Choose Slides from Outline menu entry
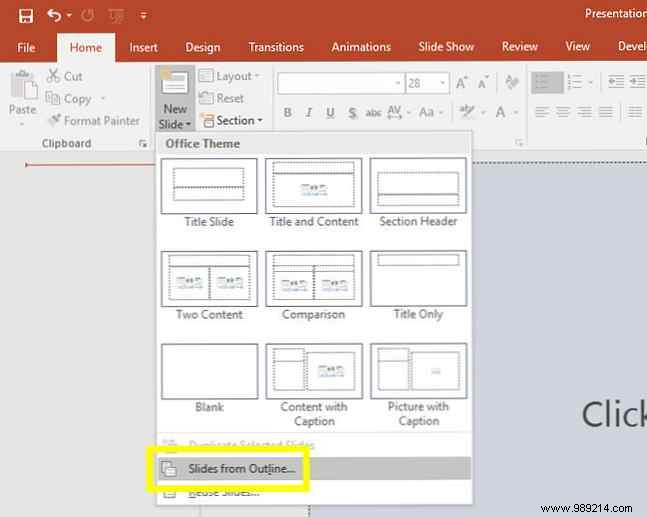This screenshot has width=647, height=517. [x=314, y=469]
